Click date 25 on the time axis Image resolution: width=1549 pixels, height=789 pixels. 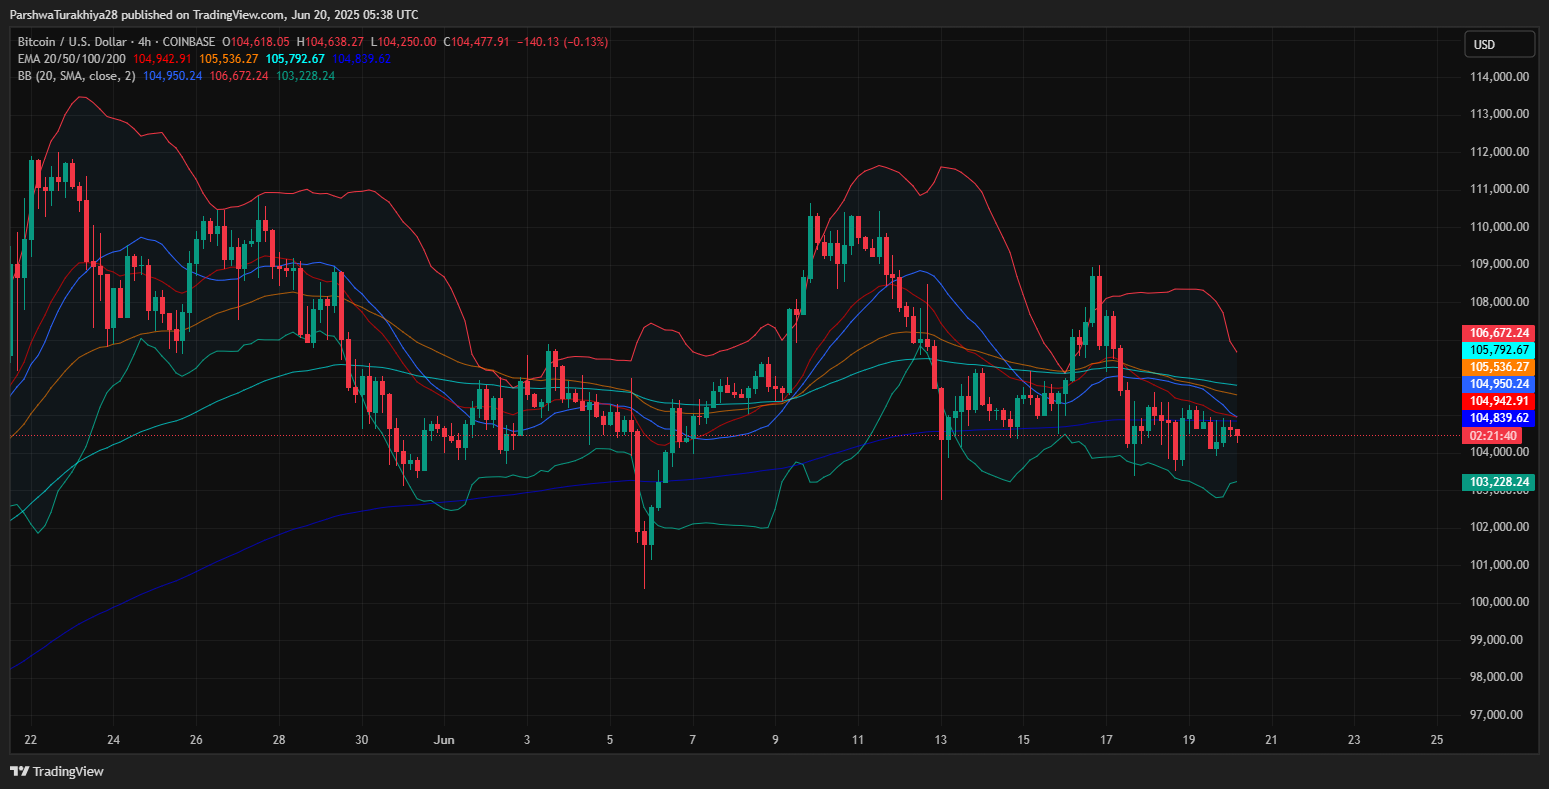click(1437, 740)
